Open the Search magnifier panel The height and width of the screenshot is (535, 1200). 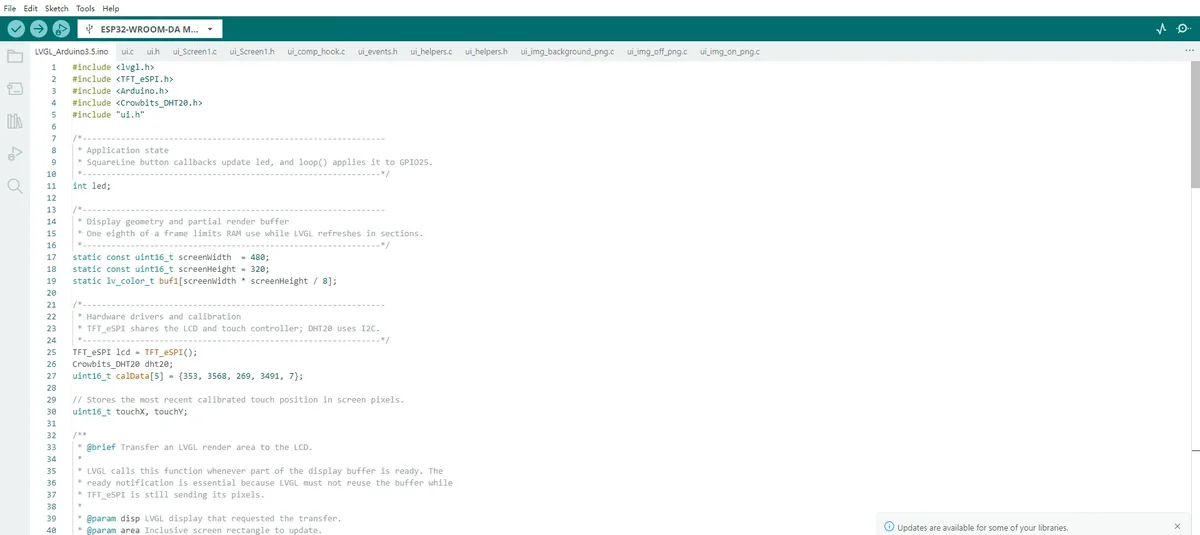(14, 186)
